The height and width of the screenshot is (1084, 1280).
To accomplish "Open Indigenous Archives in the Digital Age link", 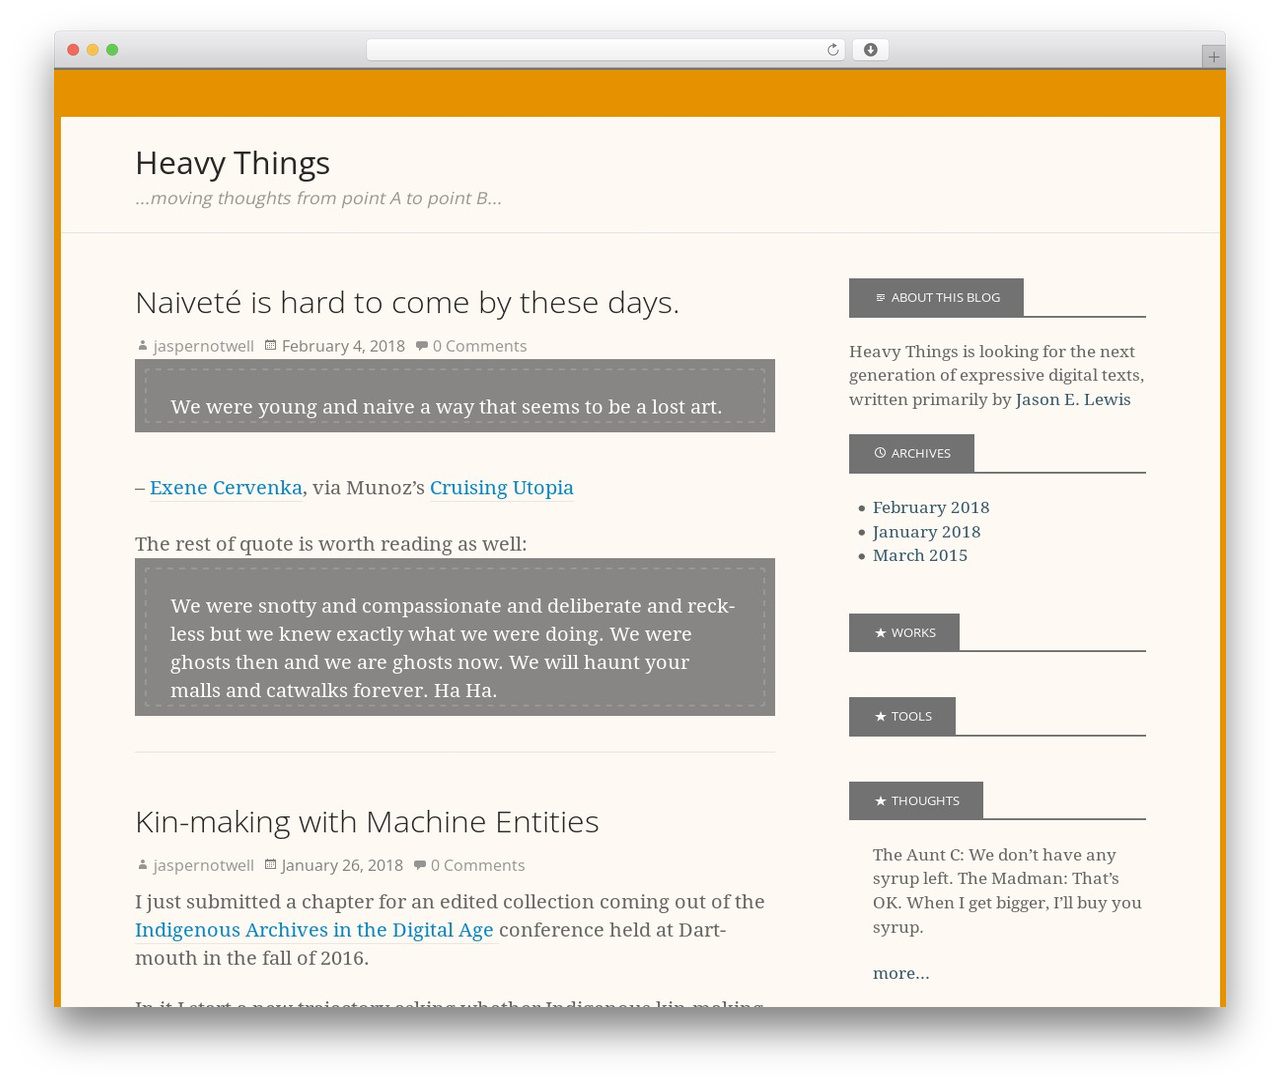I will click(314, 930).
